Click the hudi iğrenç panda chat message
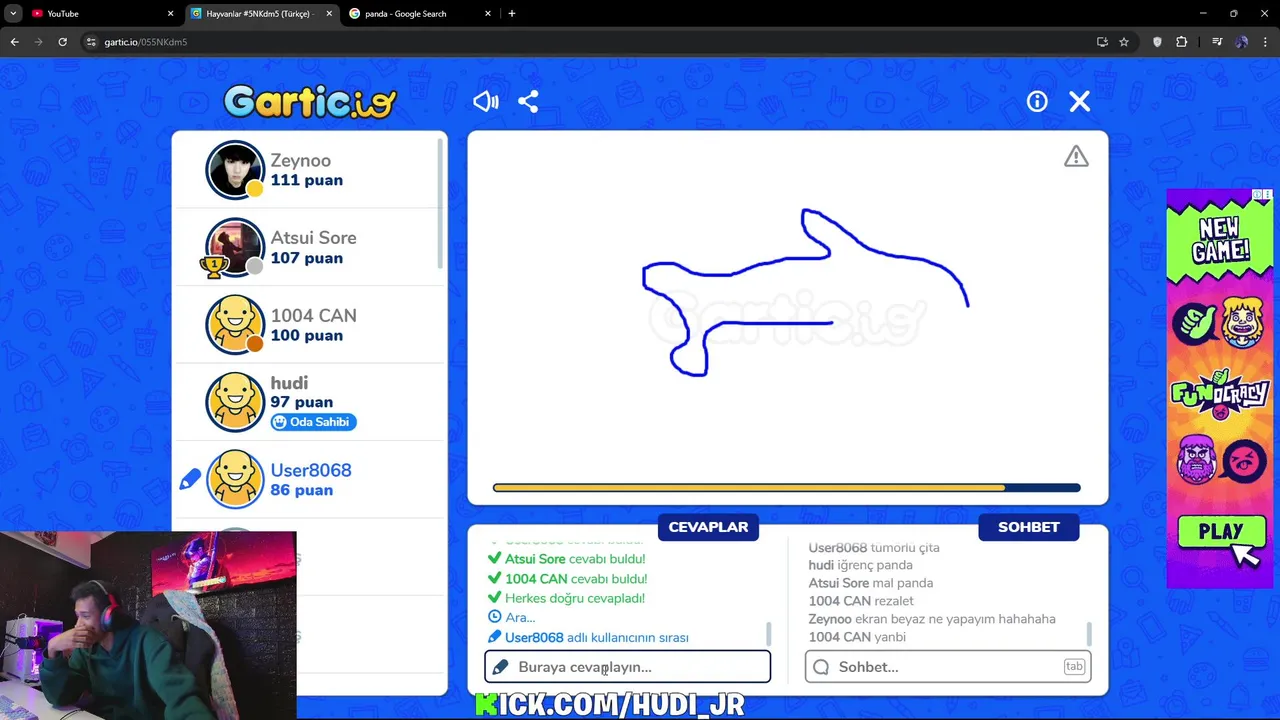Screen dimensions: 1280x720 pos(860,565)
